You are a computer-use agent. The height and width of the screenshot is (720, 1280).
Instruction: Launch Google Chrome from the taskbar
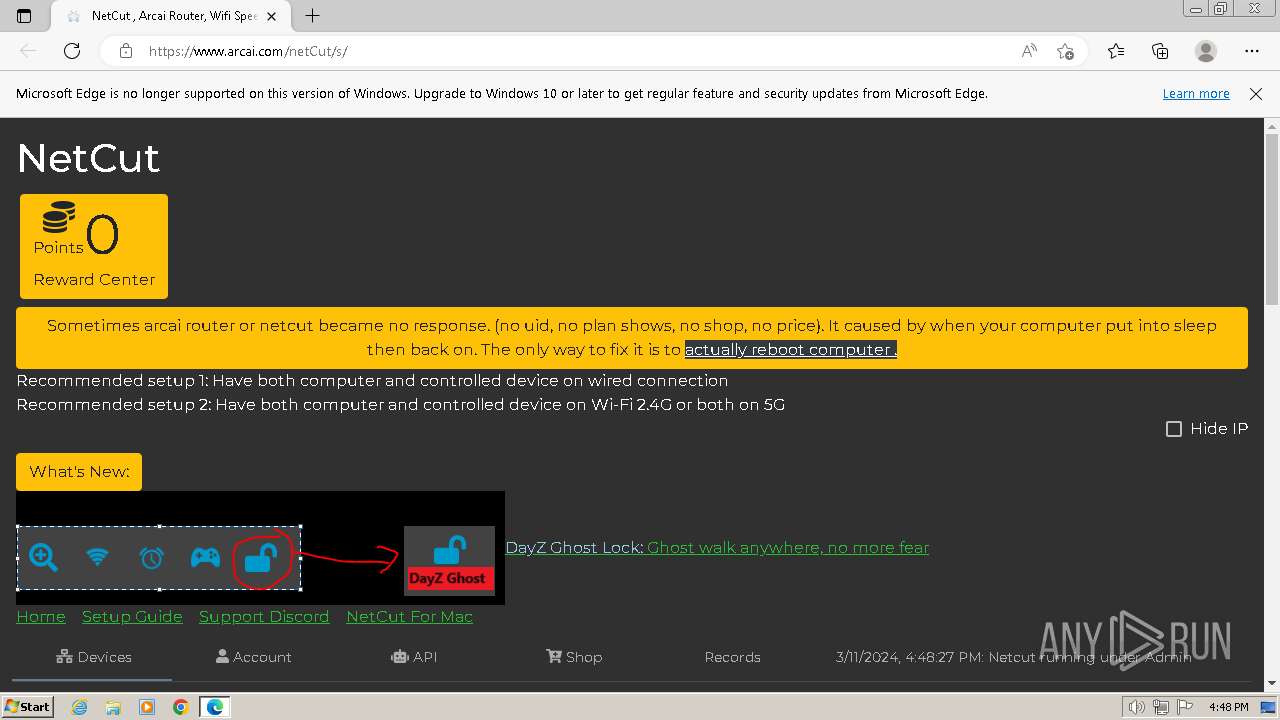(180, 707)
